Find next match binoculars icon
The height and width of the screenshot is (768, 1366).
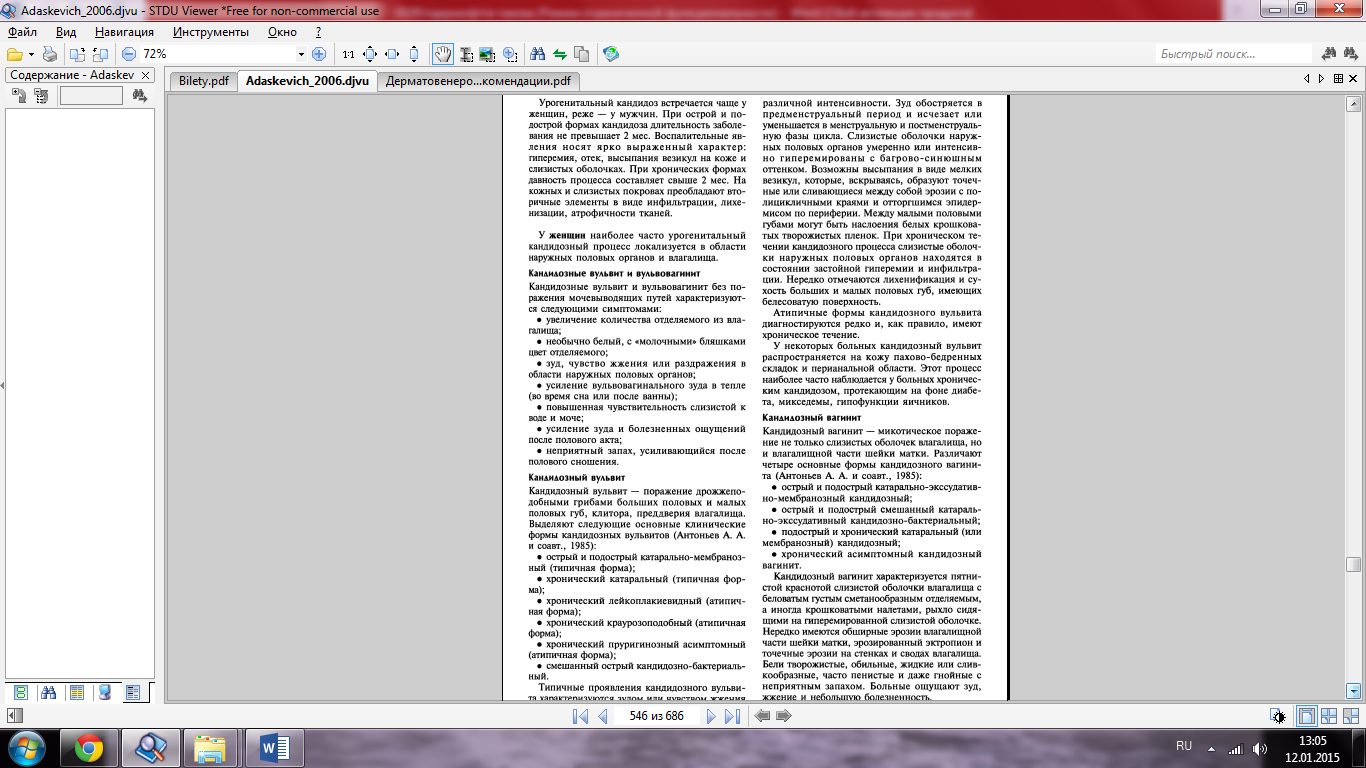tap(1352, 54)
